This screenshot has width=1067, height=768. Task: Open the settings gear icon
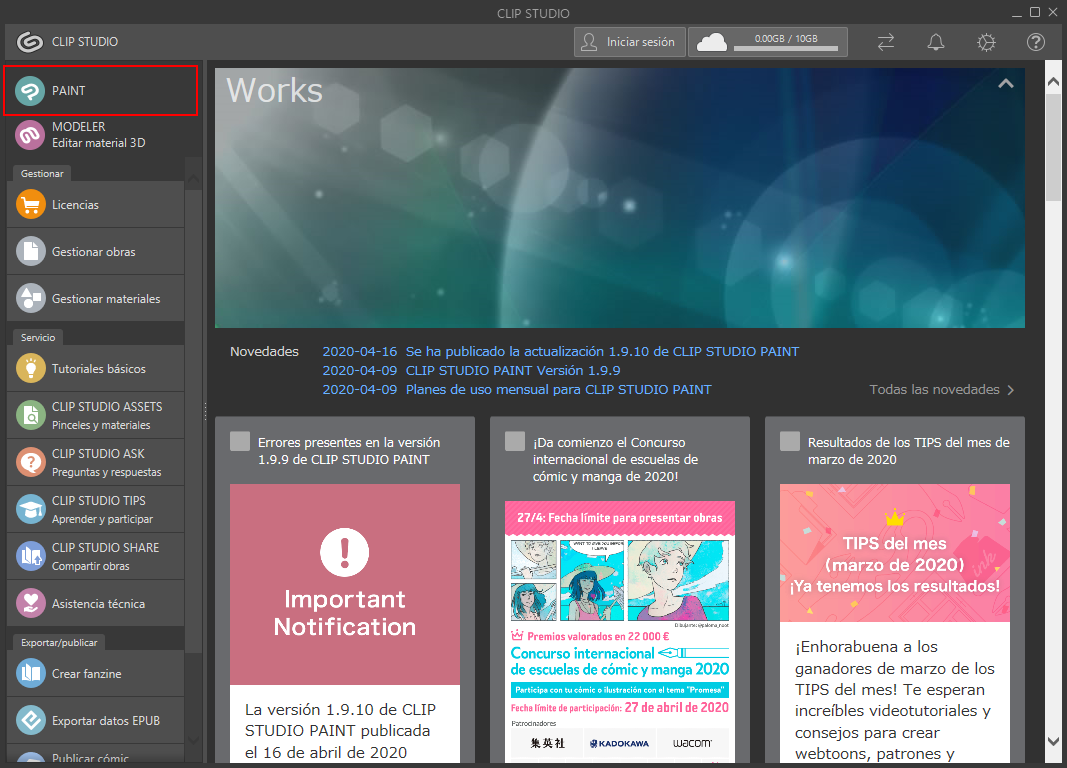pos(986,42)
